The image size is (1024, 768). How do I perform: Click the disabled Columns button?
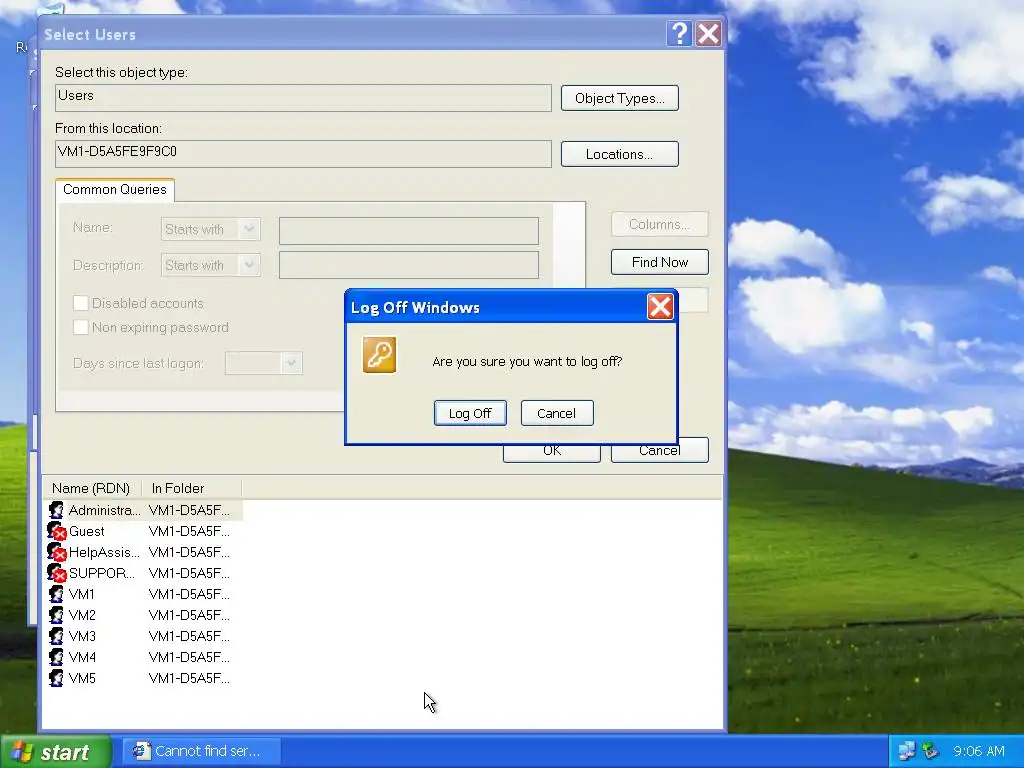point(660,224)
